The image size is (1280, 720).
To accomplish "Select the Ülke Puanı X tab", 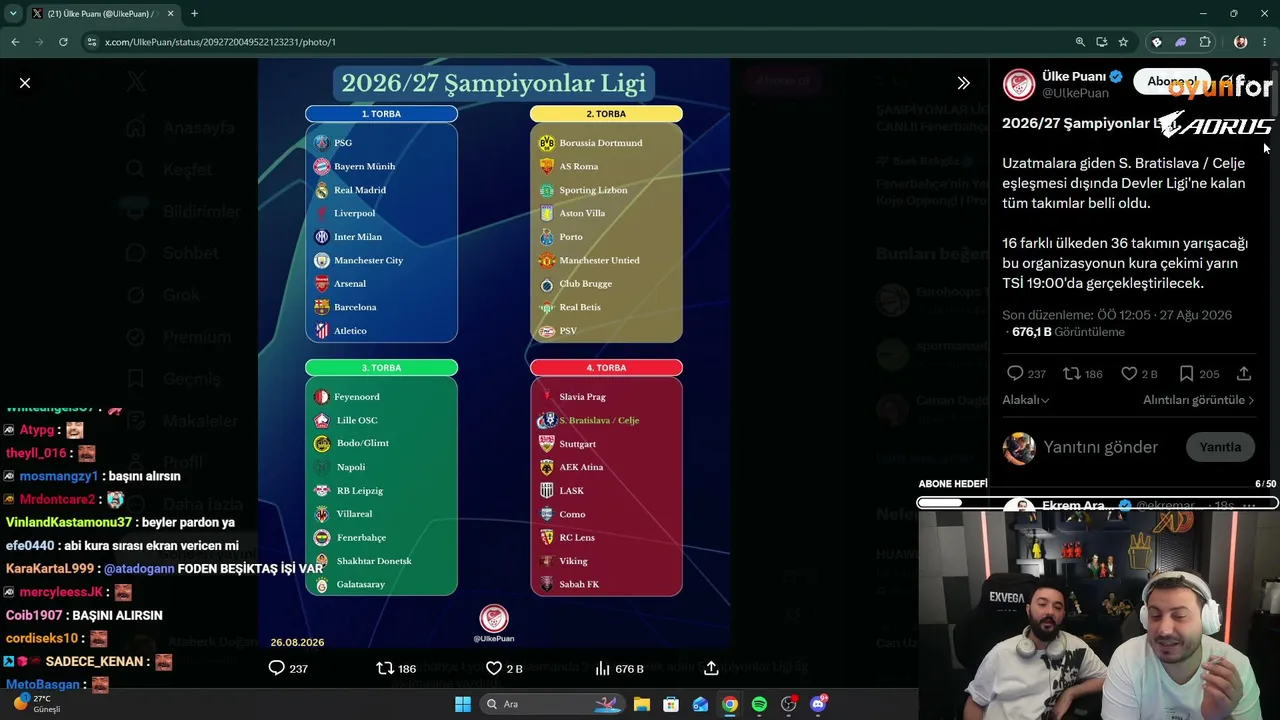I will 103,13.
